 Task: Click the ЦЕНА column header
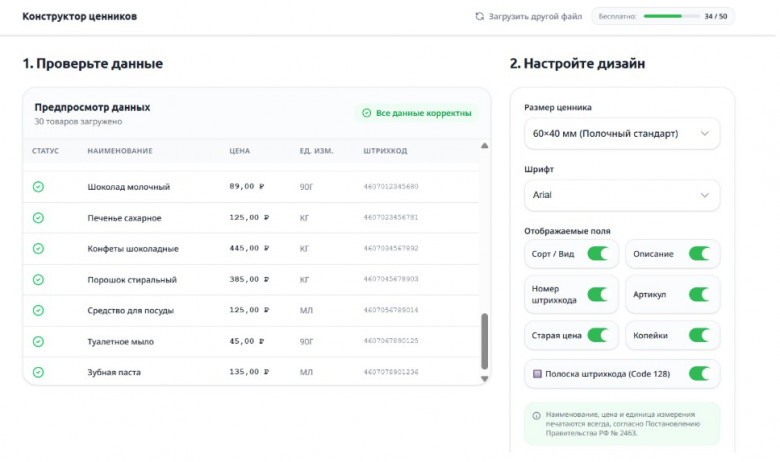[240, 151]
